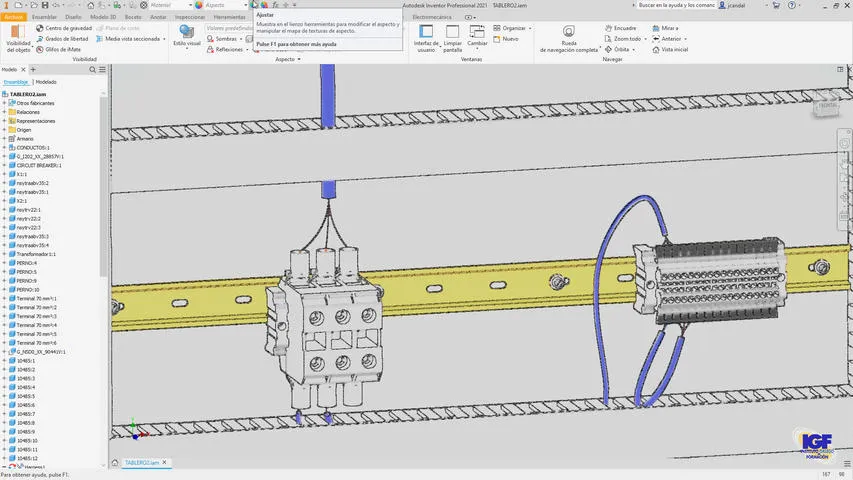Open the shopping cart icon
Viewport: 853px width, 480px height.
776,5
